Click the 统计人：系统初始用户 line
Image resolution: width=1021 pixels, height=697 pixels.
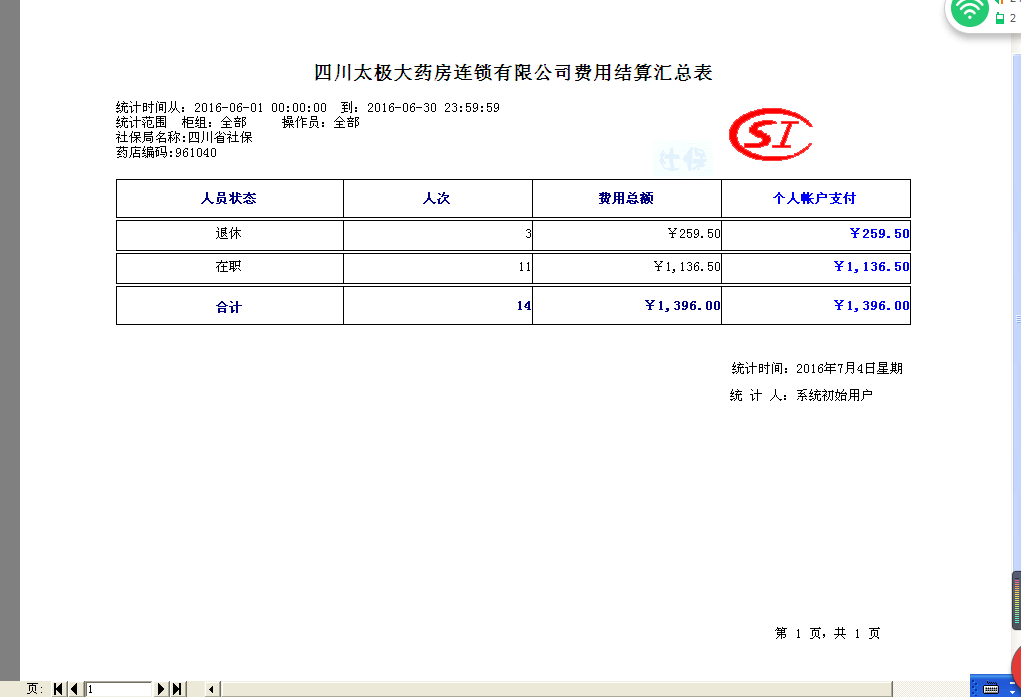[802, 395]
